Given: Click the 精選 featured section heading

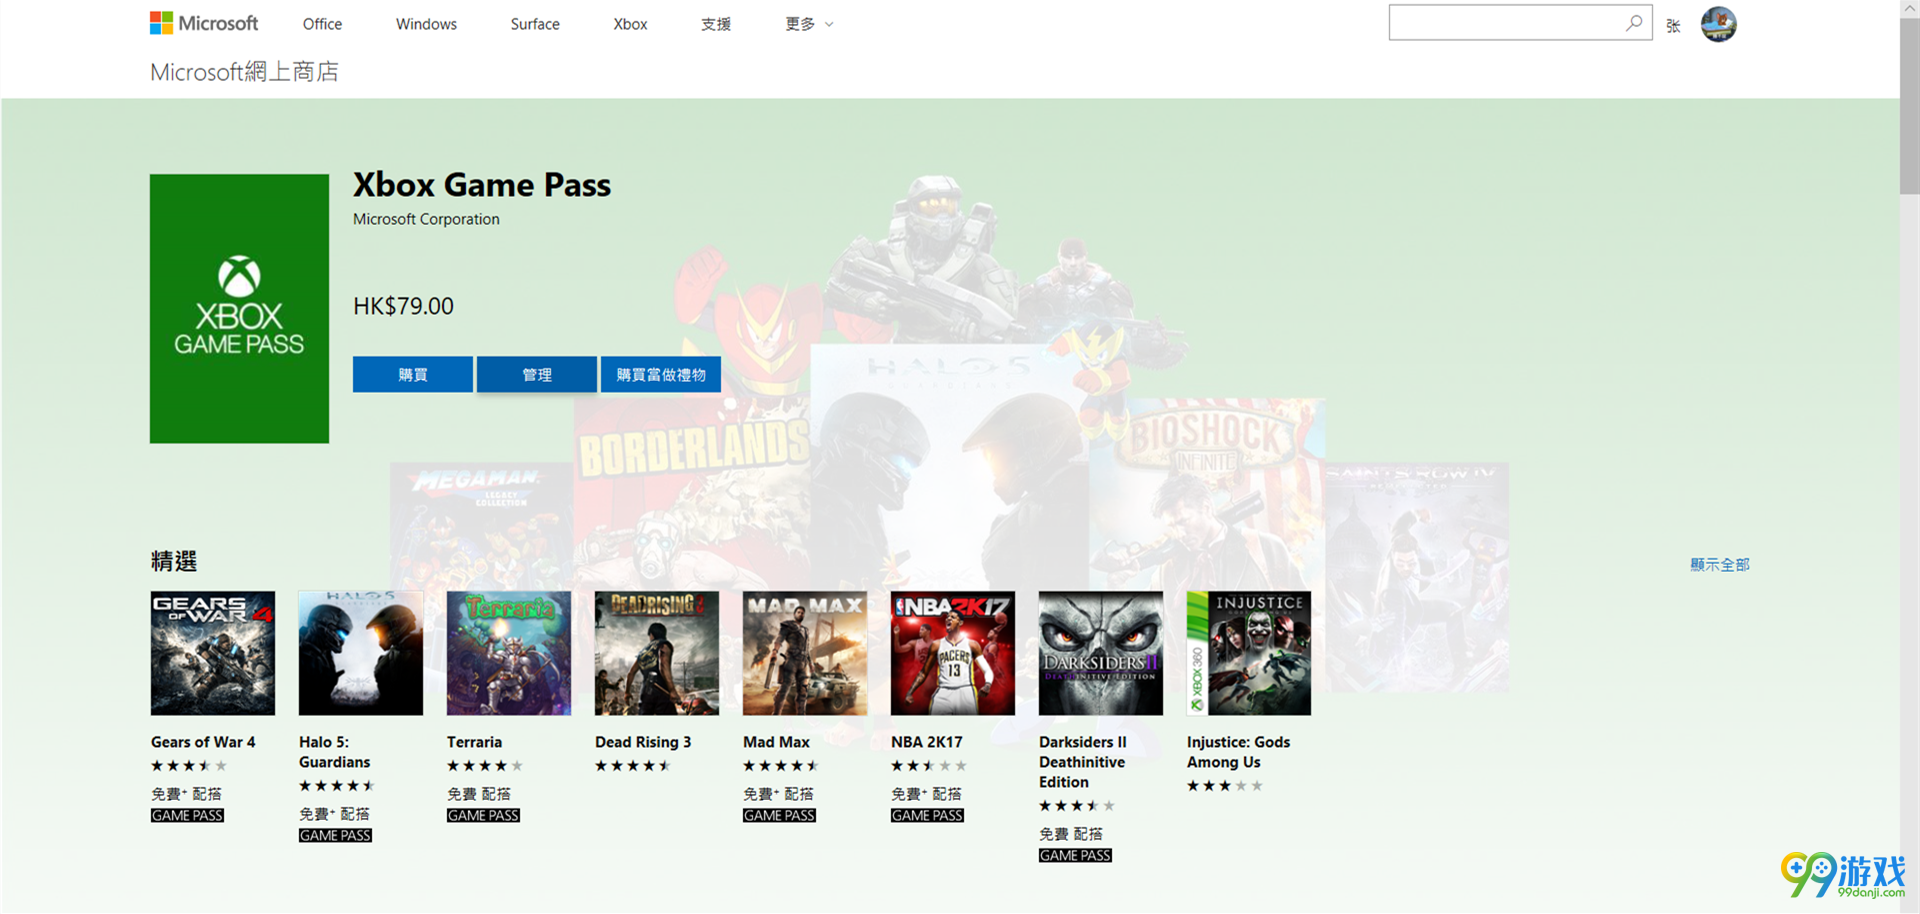Looking at the screenshot, I should coord(174,561).
